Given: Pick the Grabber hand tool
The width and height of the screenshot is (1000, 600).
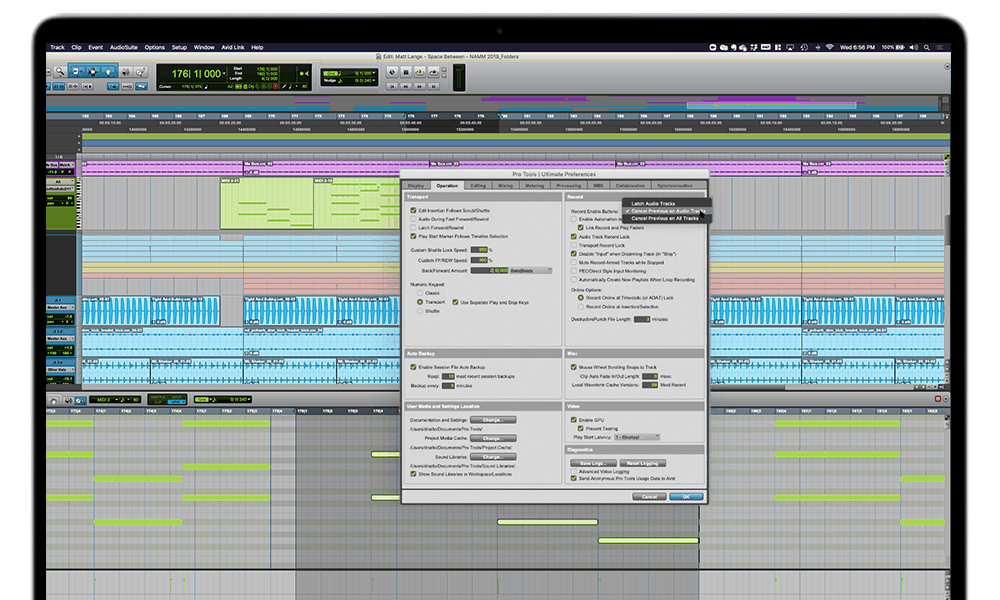Looking at the screenshot, I should (108, 72).
